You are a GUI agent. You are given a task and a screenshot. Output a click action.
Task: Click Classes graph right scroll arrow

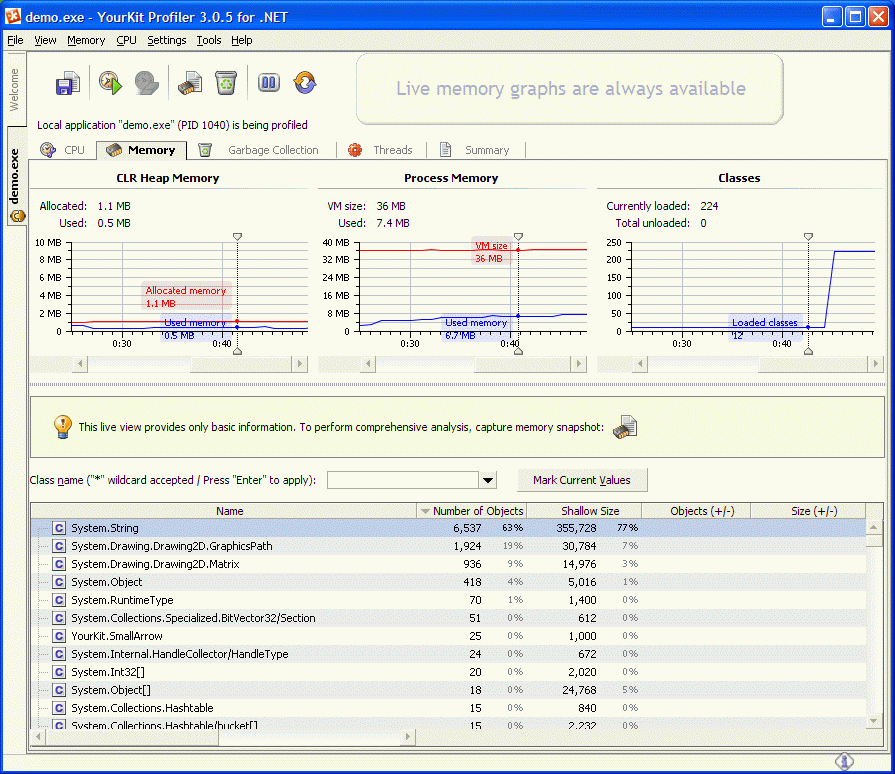(876, 364)
